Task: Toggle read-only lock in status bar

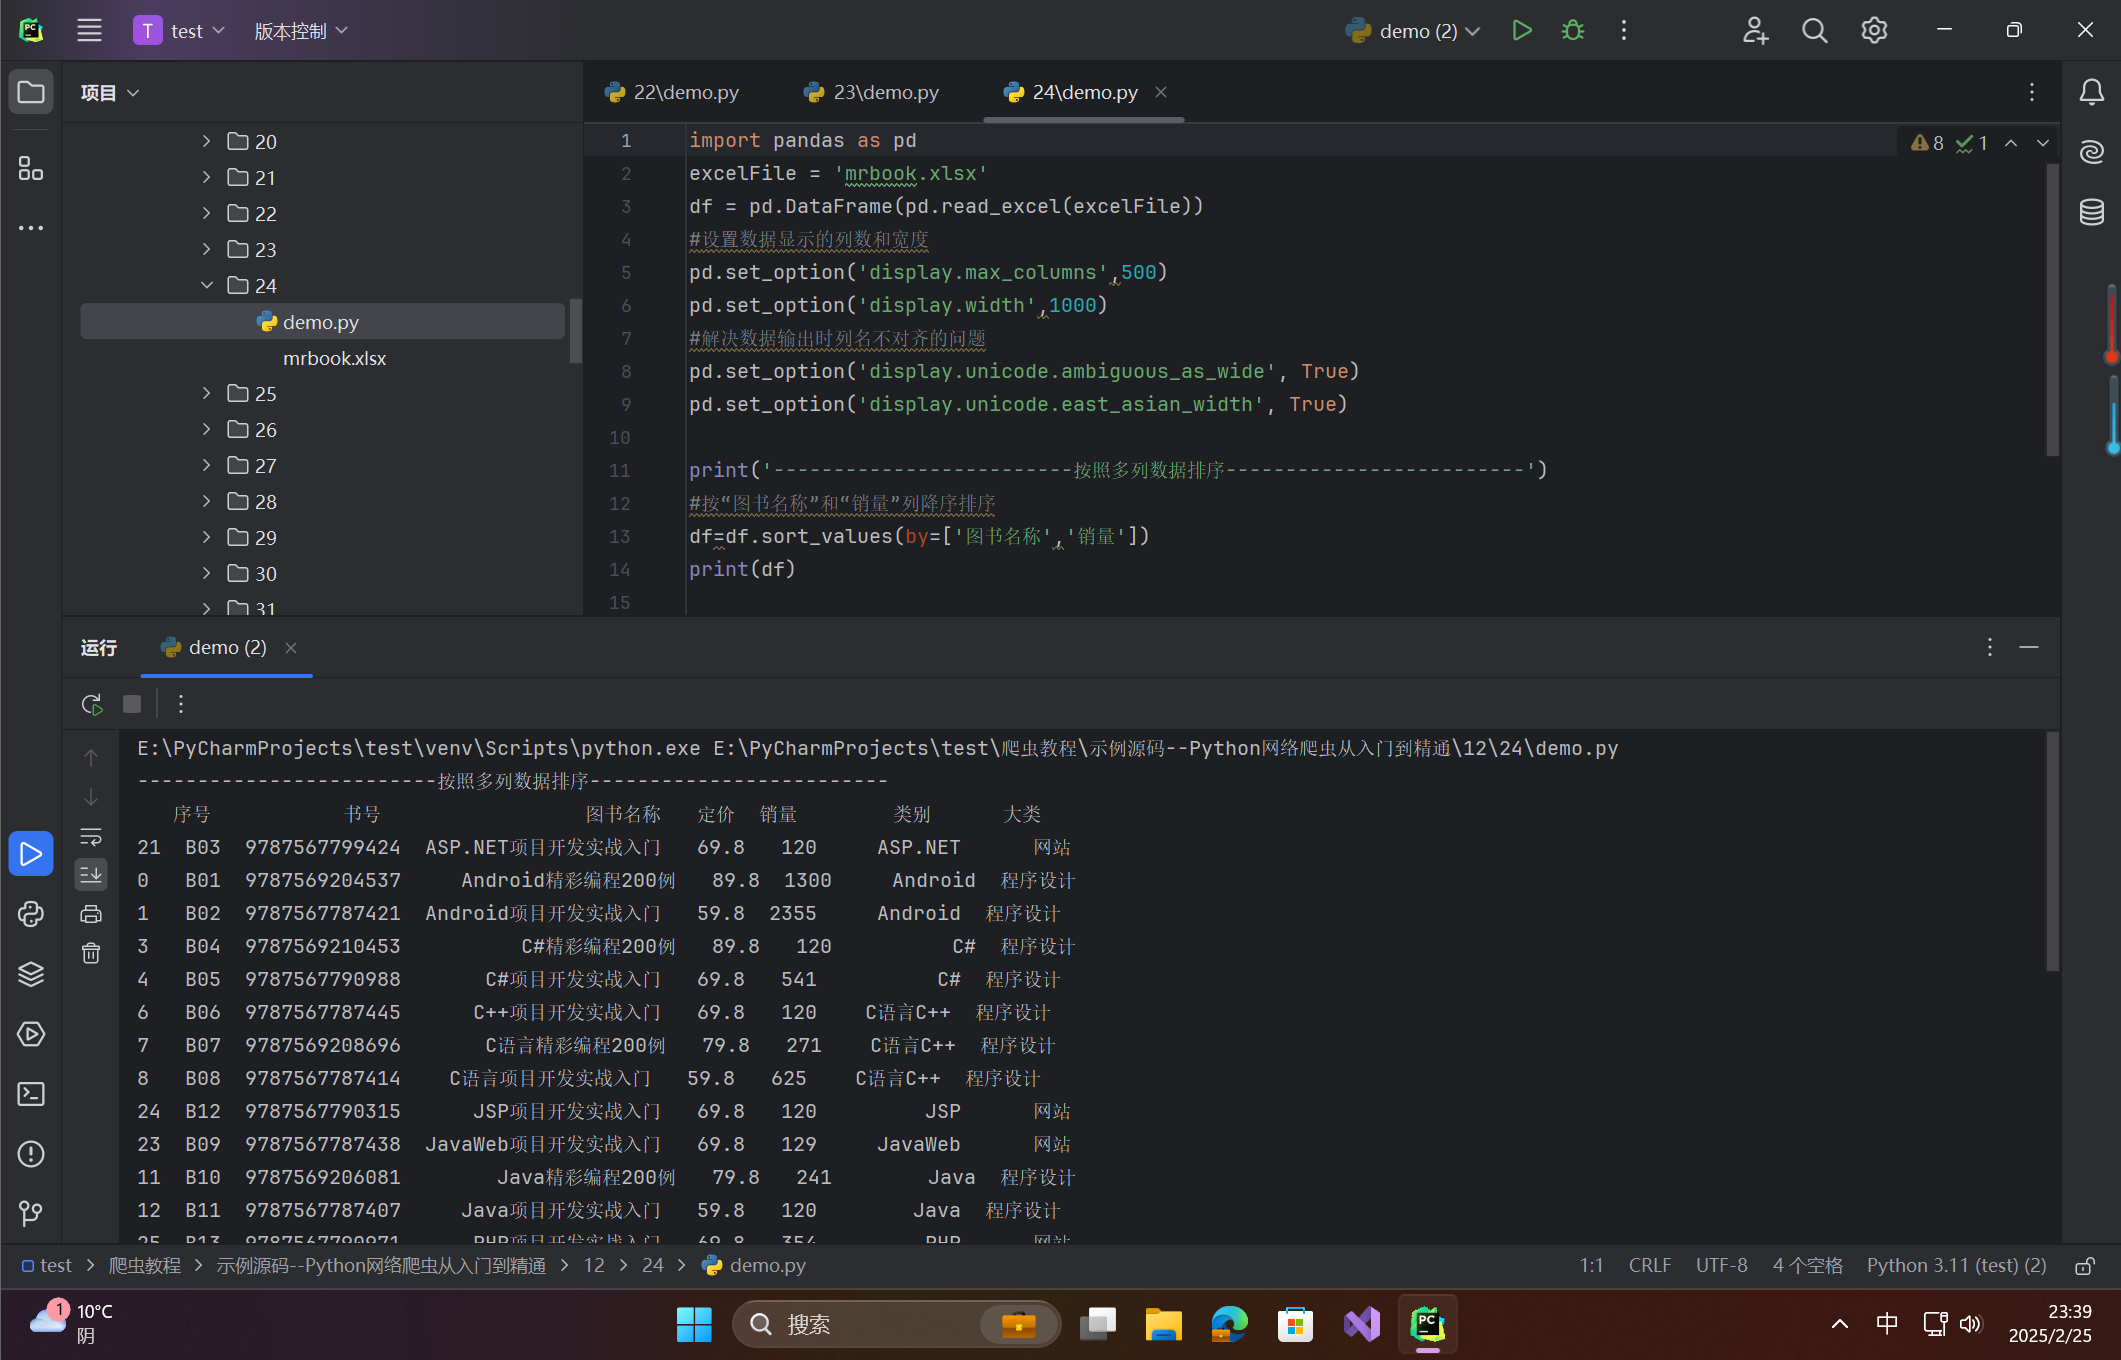Action: tap(2085, 1266)
